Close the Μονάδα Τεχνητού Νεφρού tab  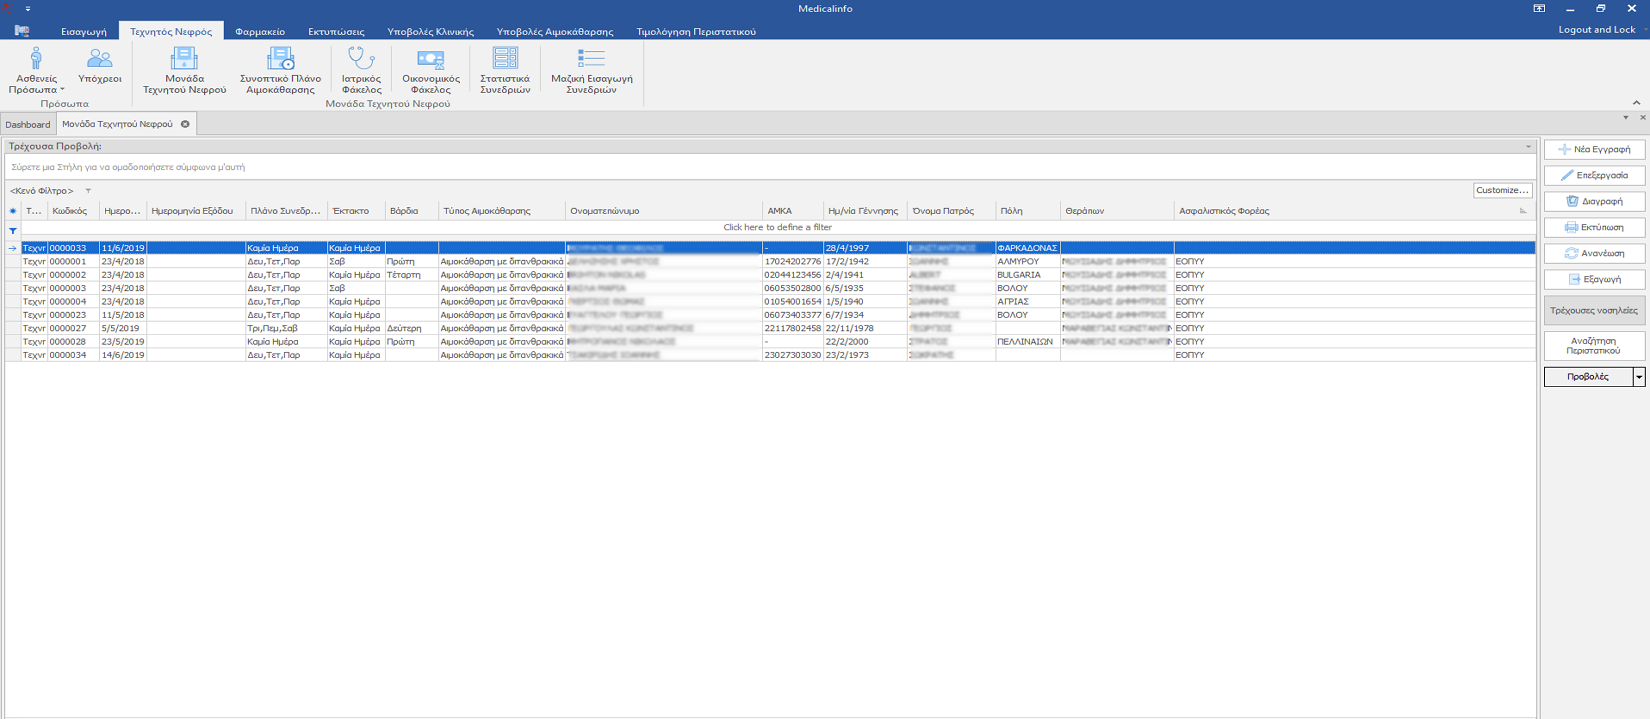point(185,124)
